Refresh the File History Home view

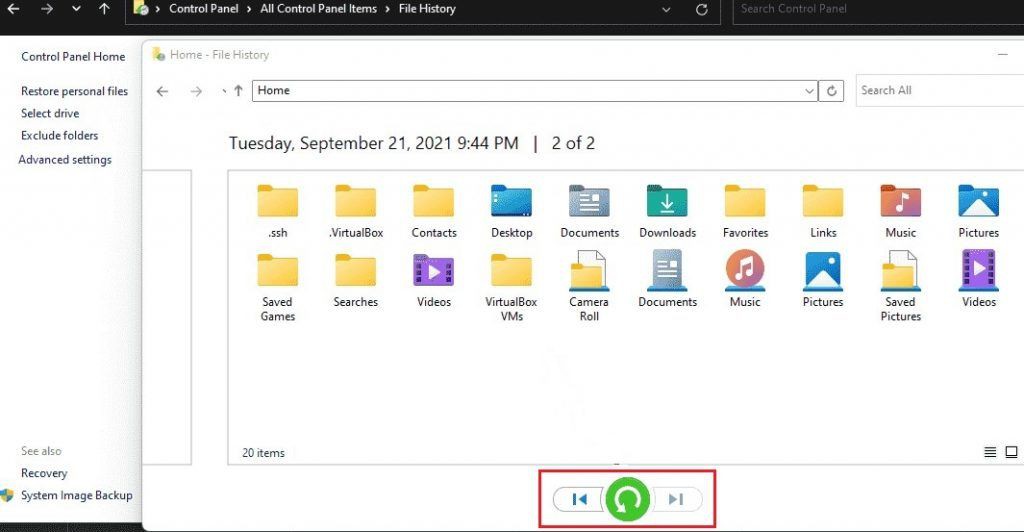click(x=832, y=91)
